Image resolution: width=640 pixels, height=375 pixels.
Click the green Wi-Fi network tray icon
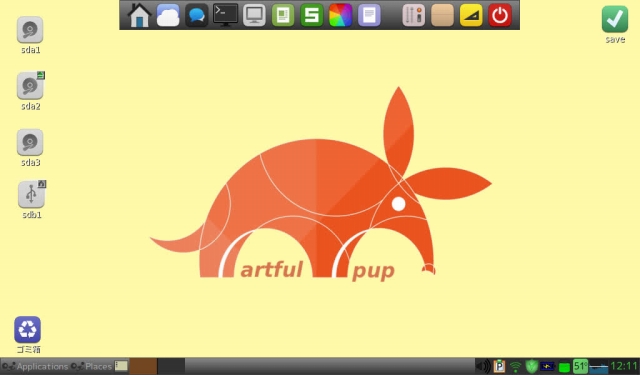(516, 367)
